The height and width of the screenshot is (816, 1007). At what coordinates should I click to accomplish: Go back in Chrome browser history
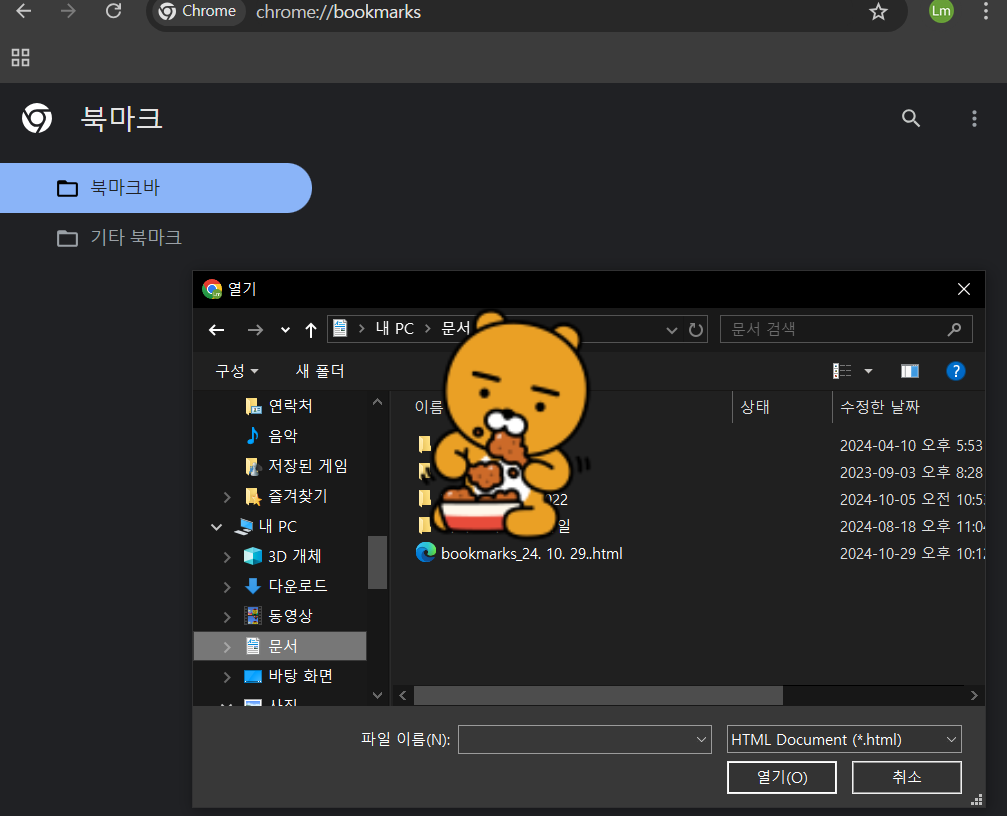click(24, 11)
